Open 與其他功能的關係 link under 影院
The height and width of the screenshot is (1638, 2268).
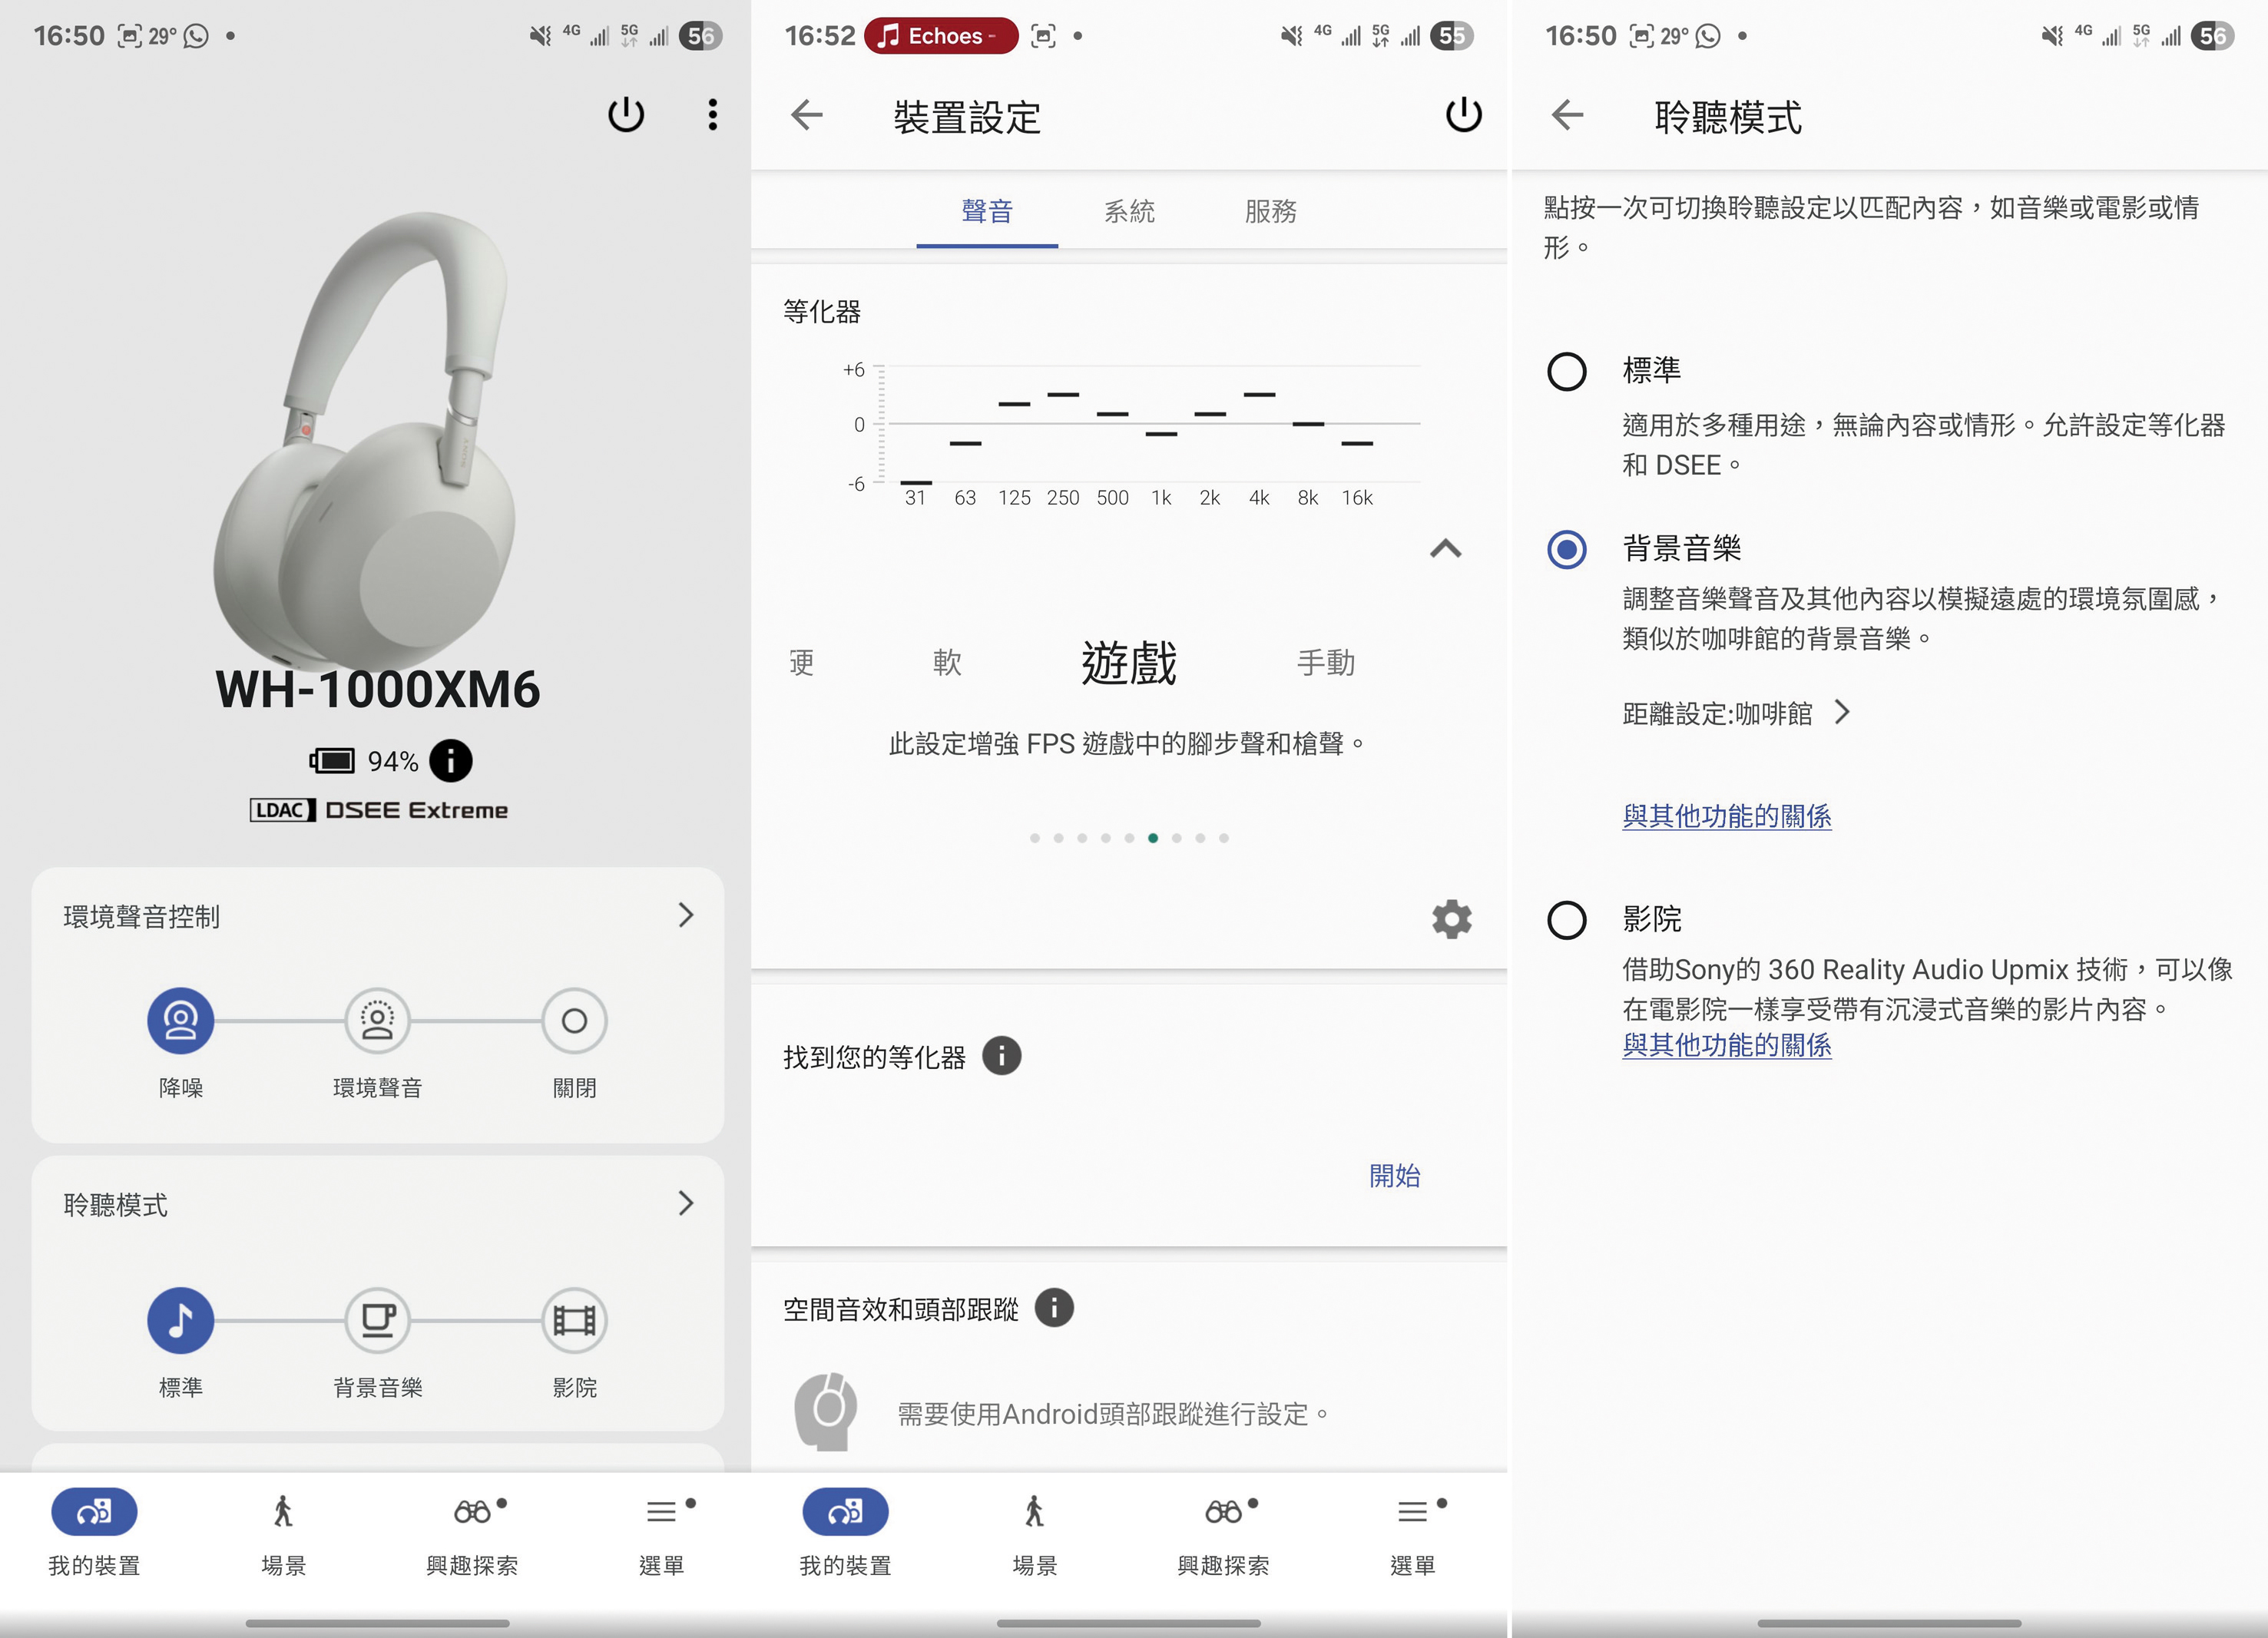(x=1726, y=1045)
